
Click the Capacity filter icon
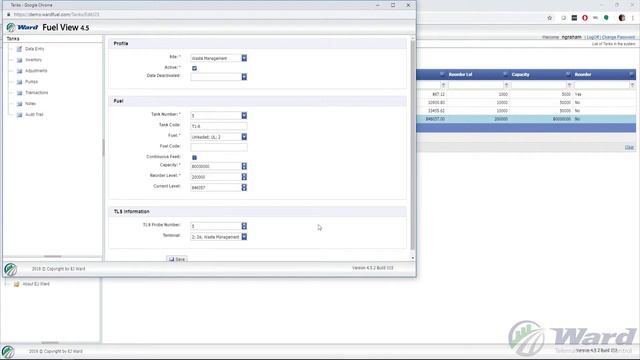[569, 85]
